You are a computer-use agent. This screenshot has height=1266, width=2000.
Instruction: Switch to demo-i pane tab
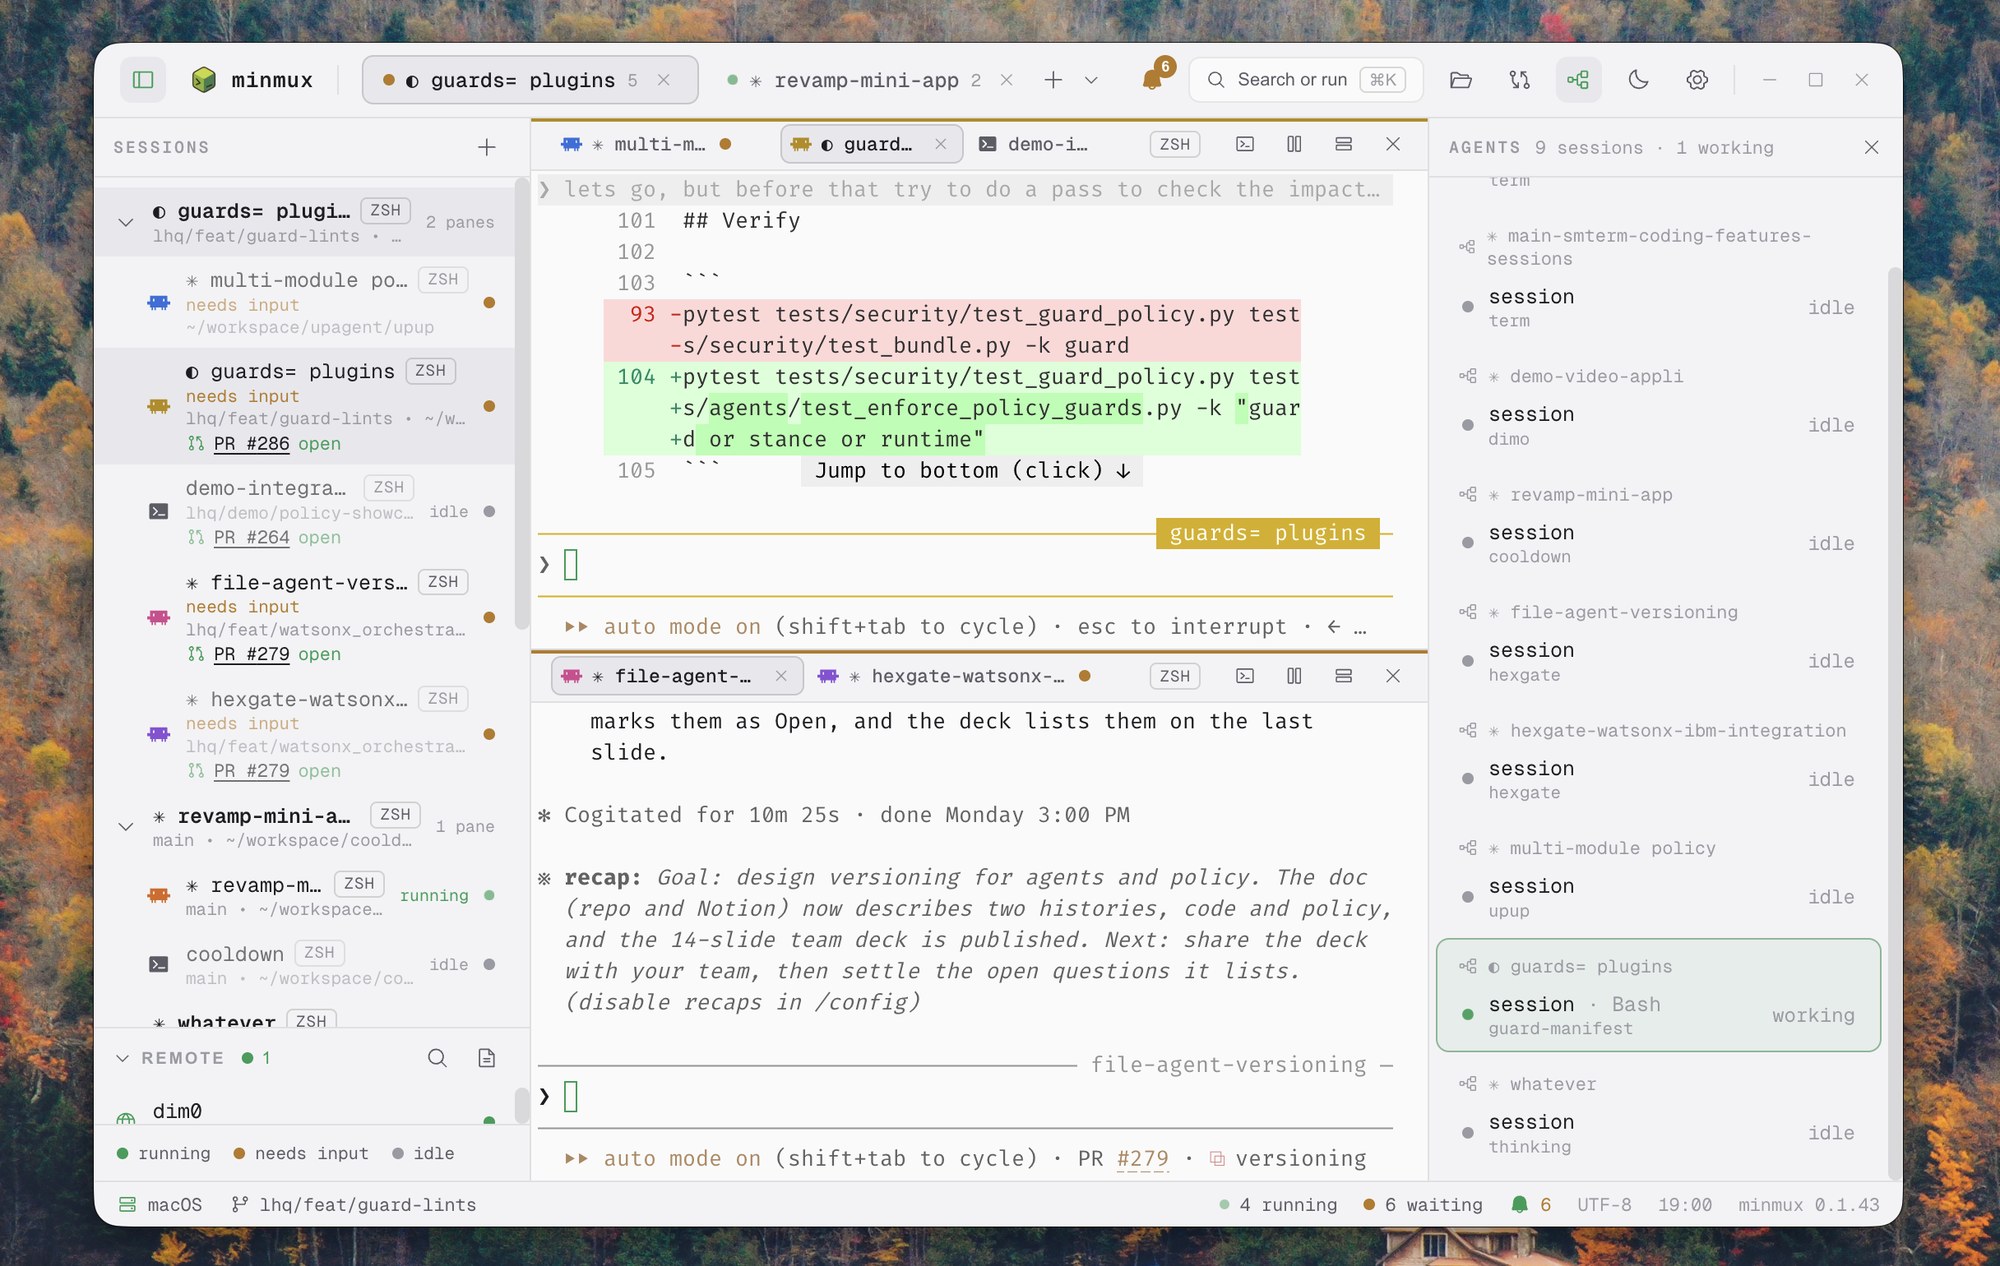tap(1036, 144)
